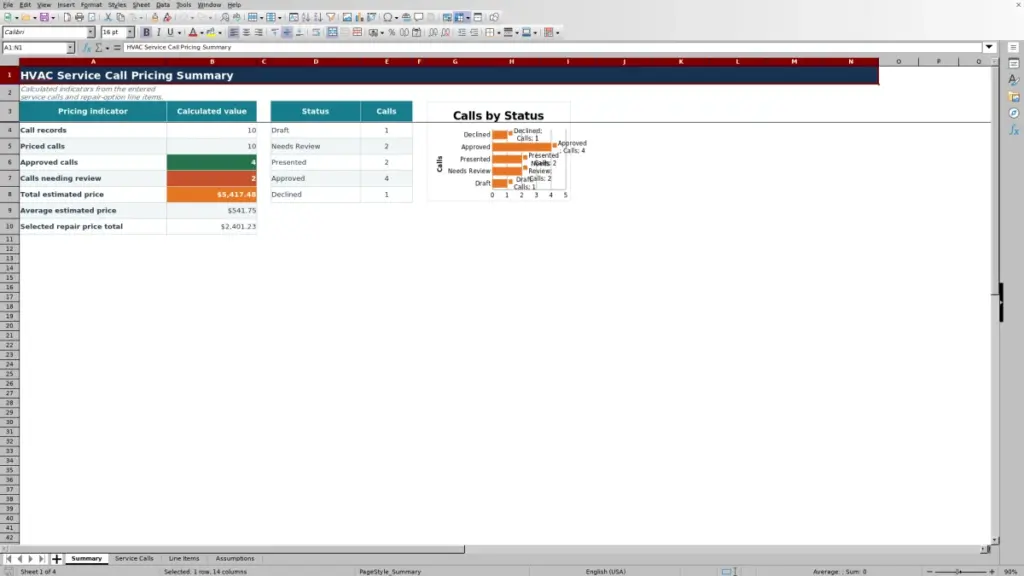Toggle Wrap Text

click(x=316, y=33)
